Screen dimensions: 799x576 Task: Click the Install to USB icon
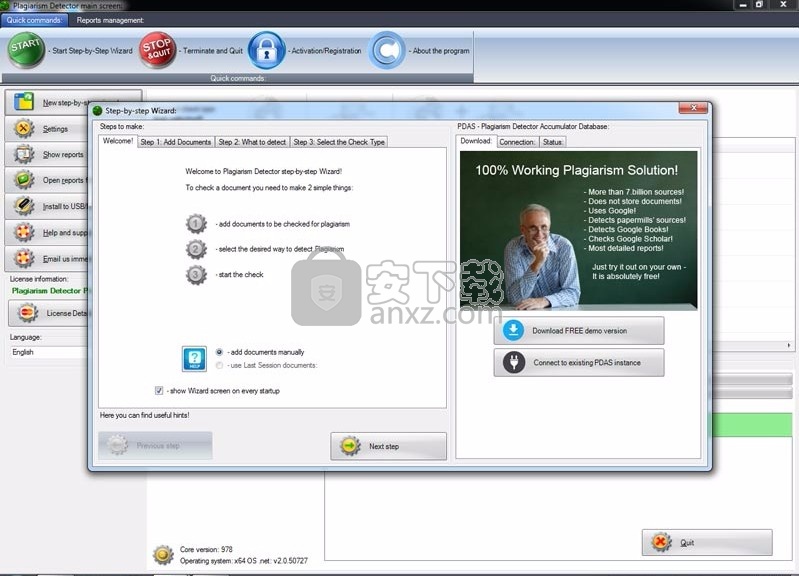[x=24, y=206]
